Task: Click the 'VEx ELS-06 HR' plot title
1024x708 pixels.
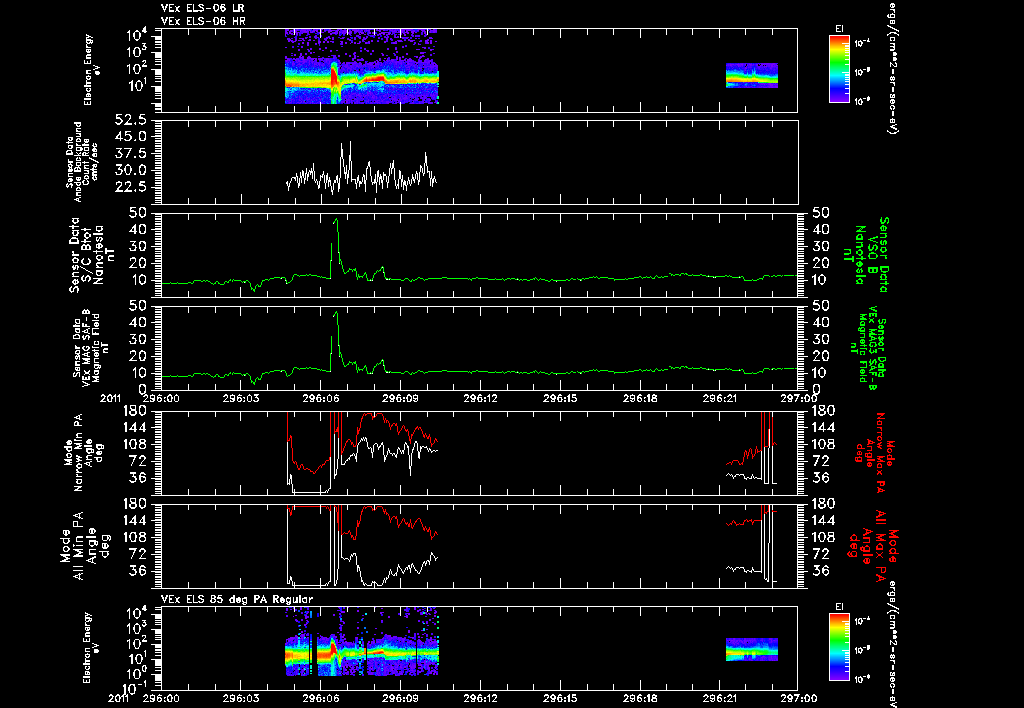Action: click(x=203, y=21)
